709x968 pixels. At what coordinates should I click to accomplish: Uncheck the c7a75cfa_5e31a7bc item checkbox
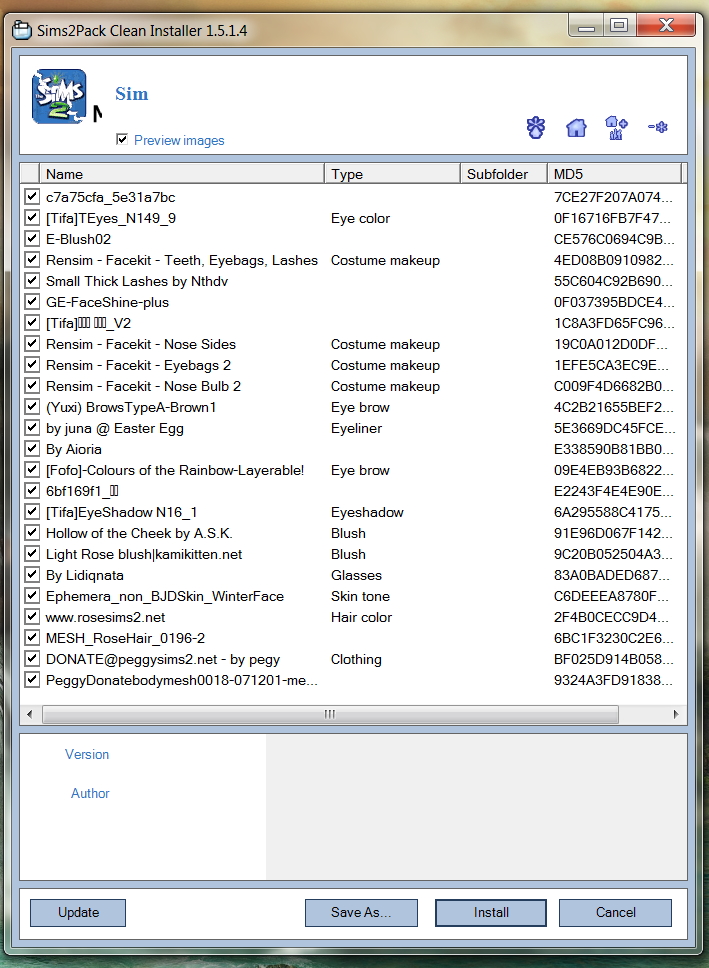click(x=31, y=197)
